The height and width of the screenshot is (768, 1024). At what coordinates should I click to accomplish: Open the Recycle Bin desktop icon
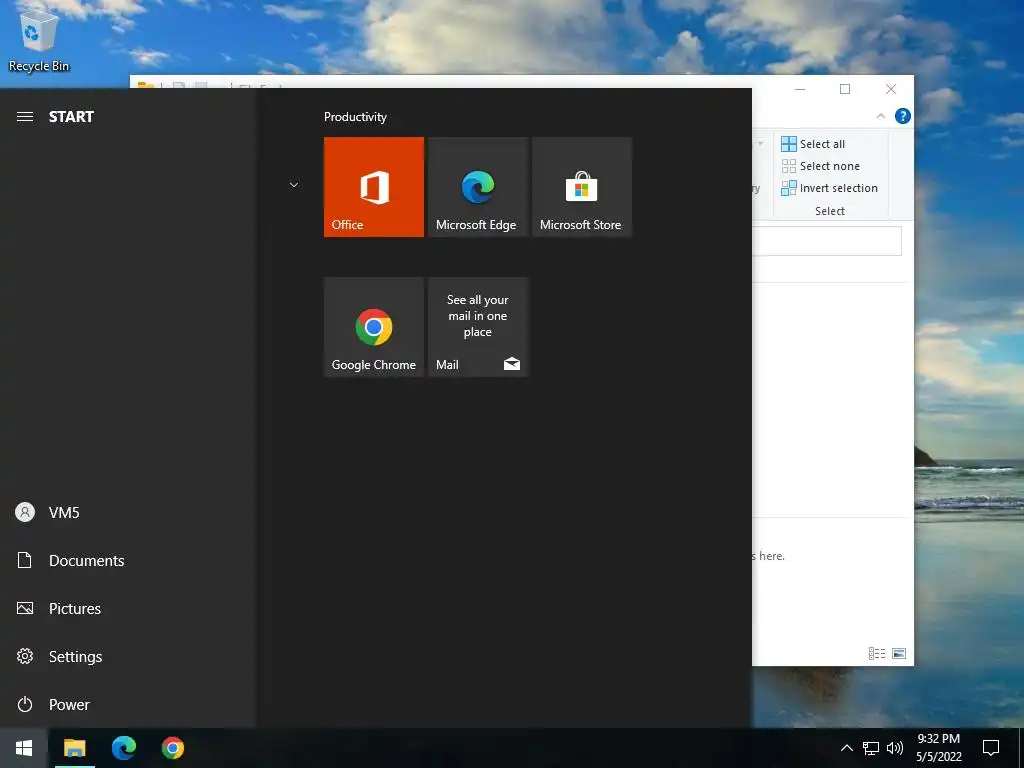point(39,42)
